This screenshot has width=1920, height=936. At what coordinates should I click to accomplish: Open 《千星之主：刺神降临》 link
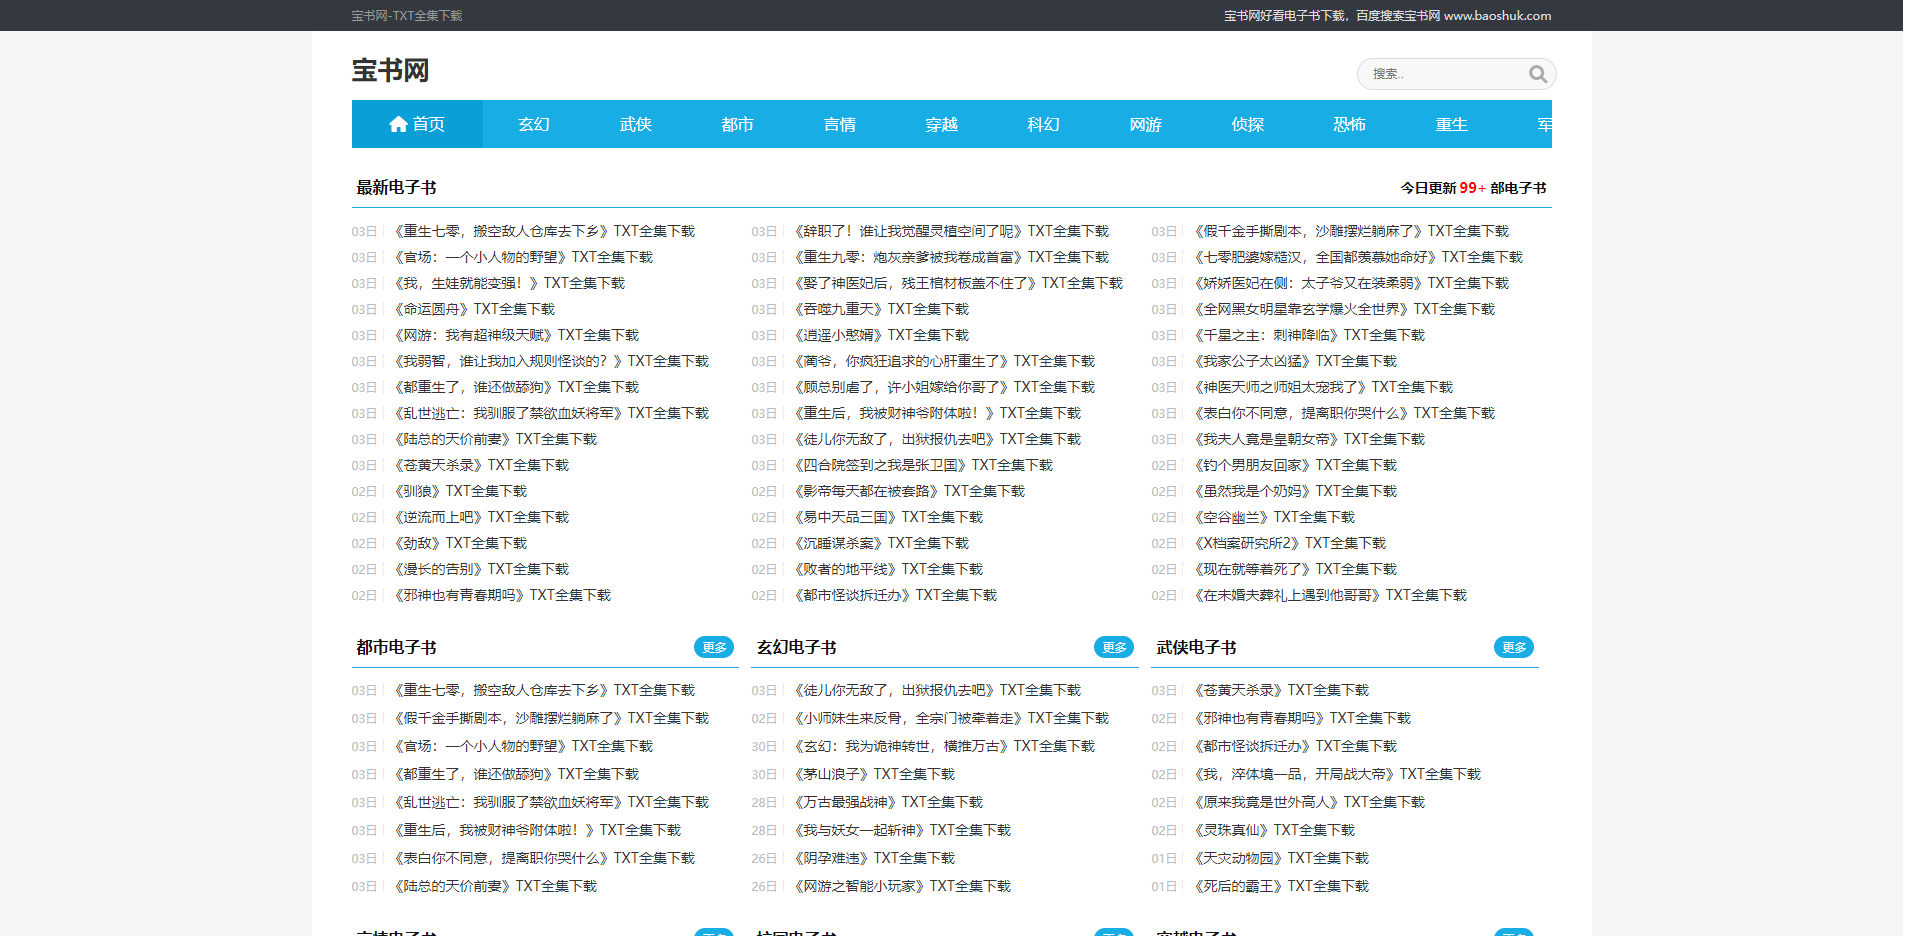click(x=1307, y=335)
